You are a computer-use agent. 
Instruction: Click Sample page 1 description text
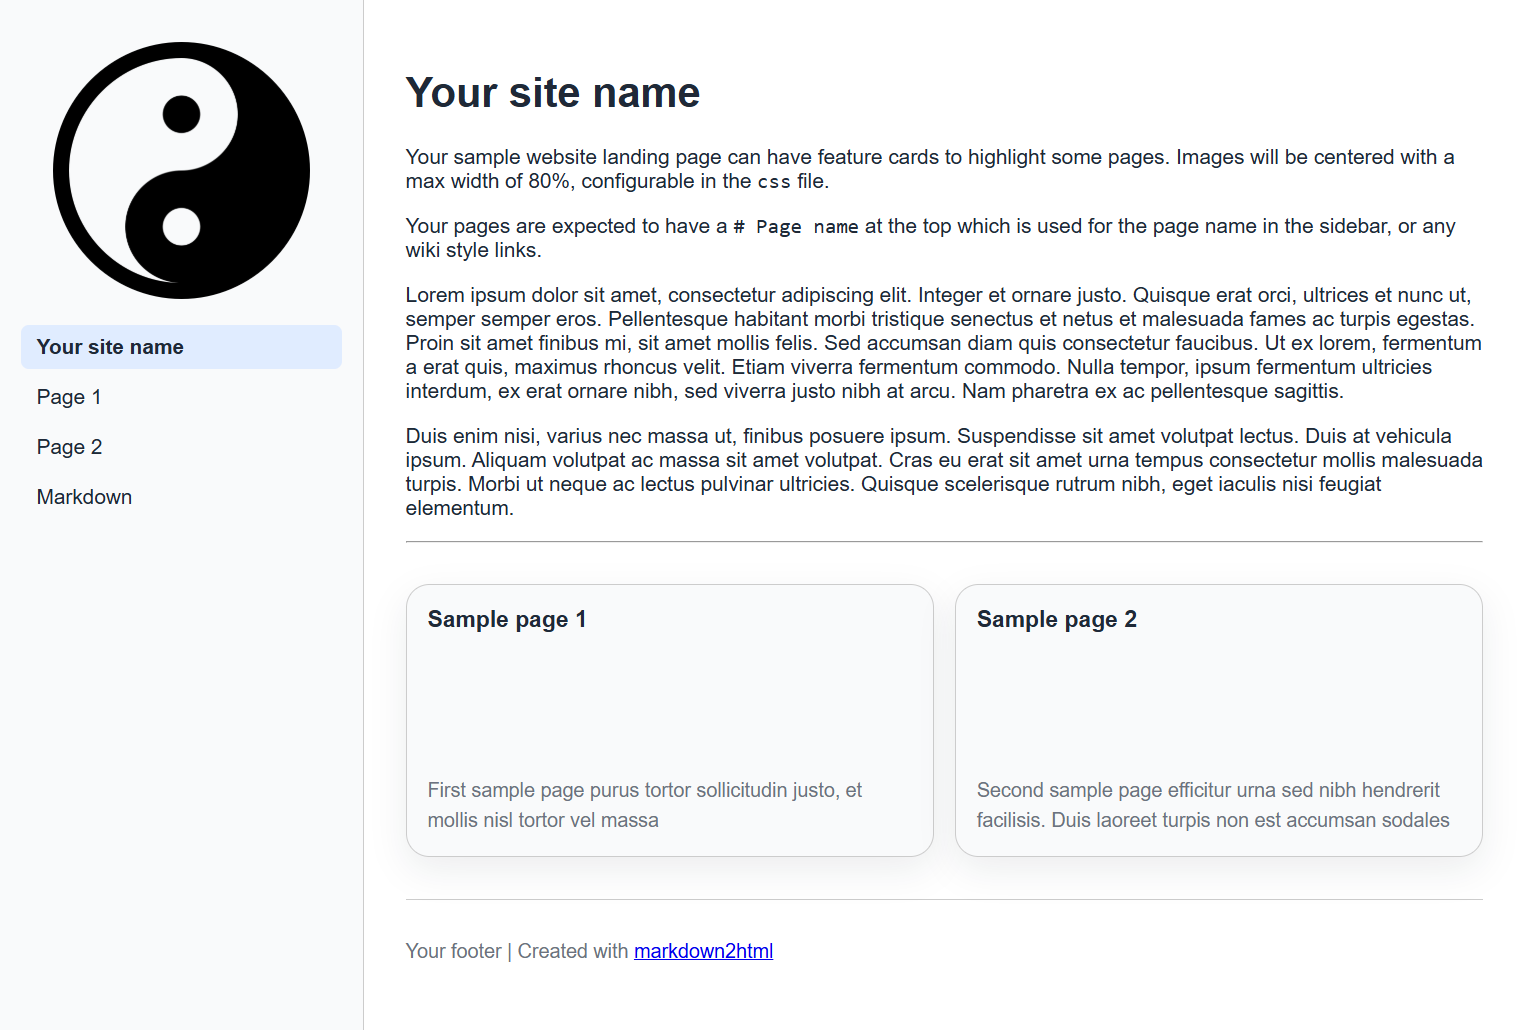coord(645,804)
